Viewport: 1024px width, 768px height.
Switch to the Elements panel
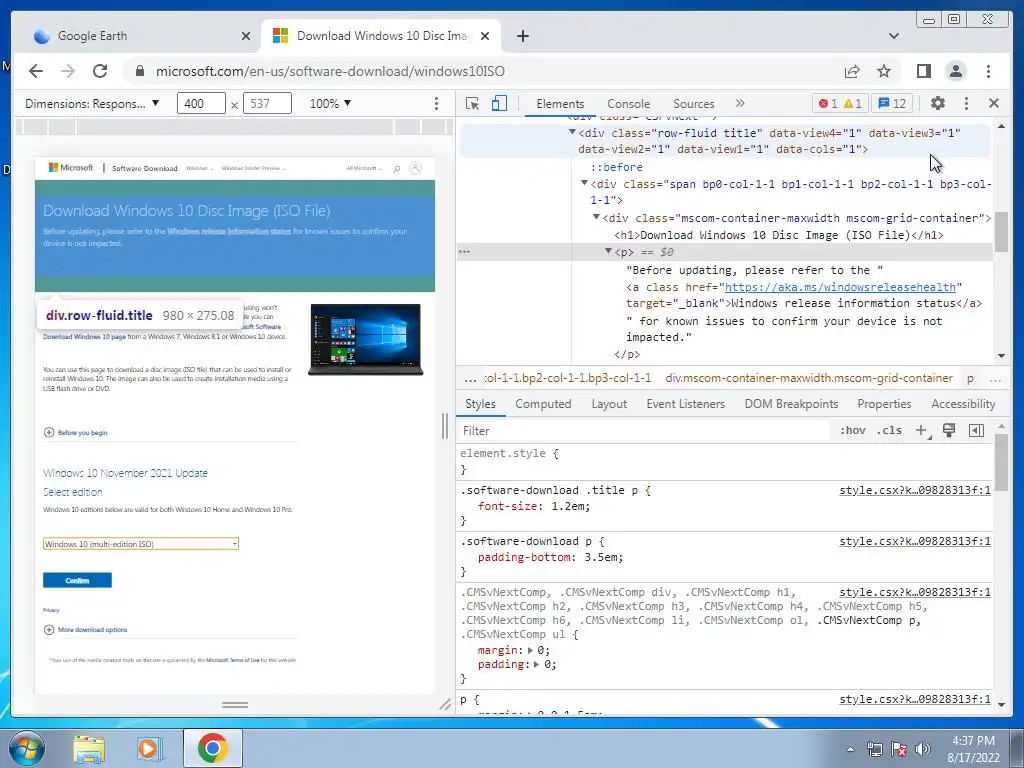560,104
